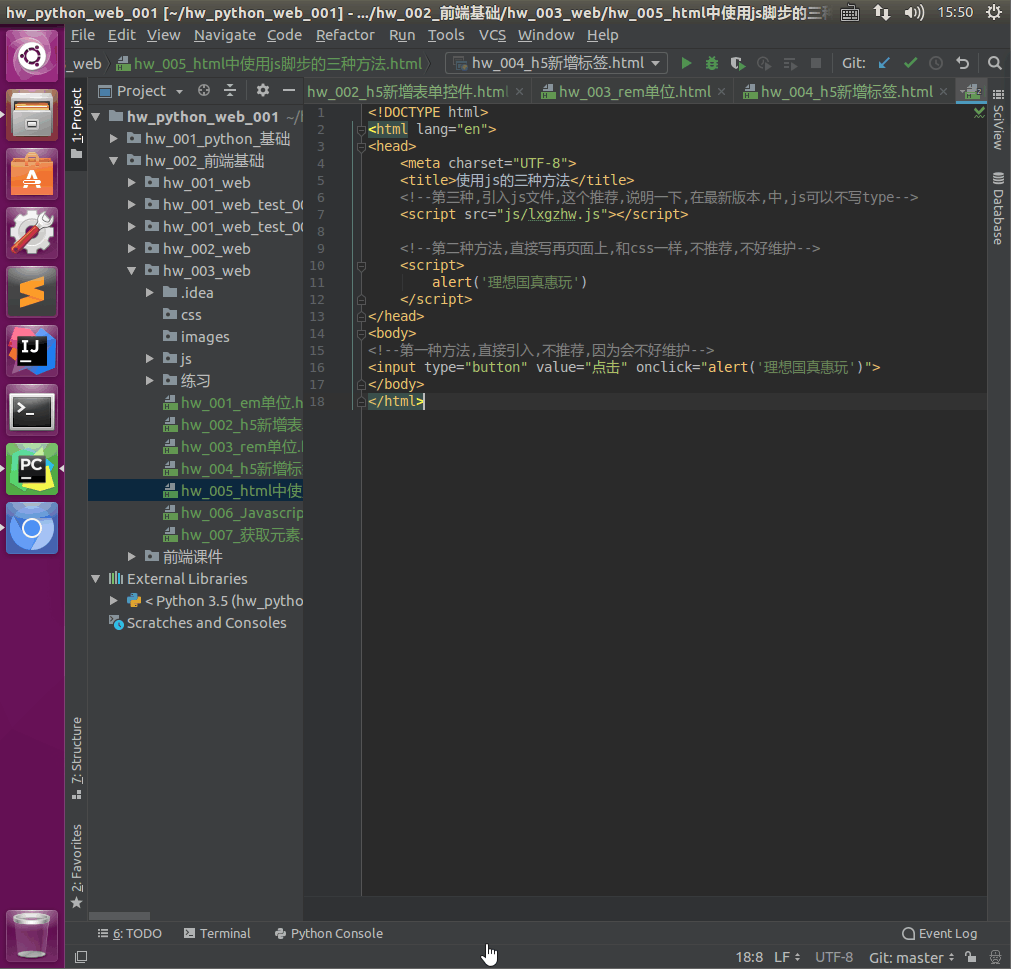1011x969 pixels.
Task: Click the green Run button
Action: click(x=686, y=63)
